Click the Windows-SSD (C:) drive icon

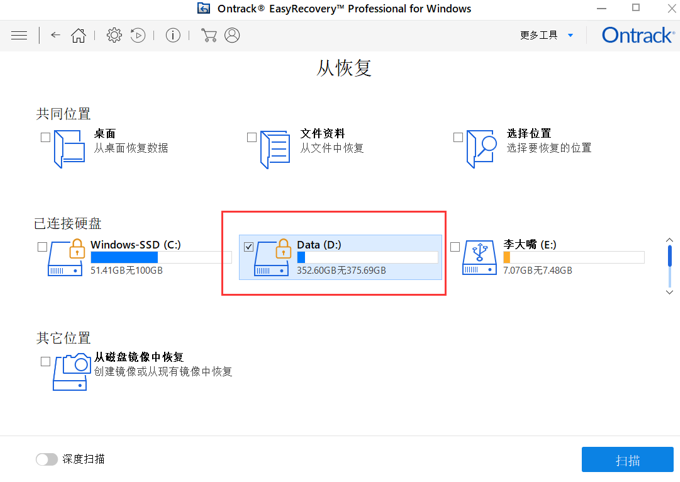(68, 257)
